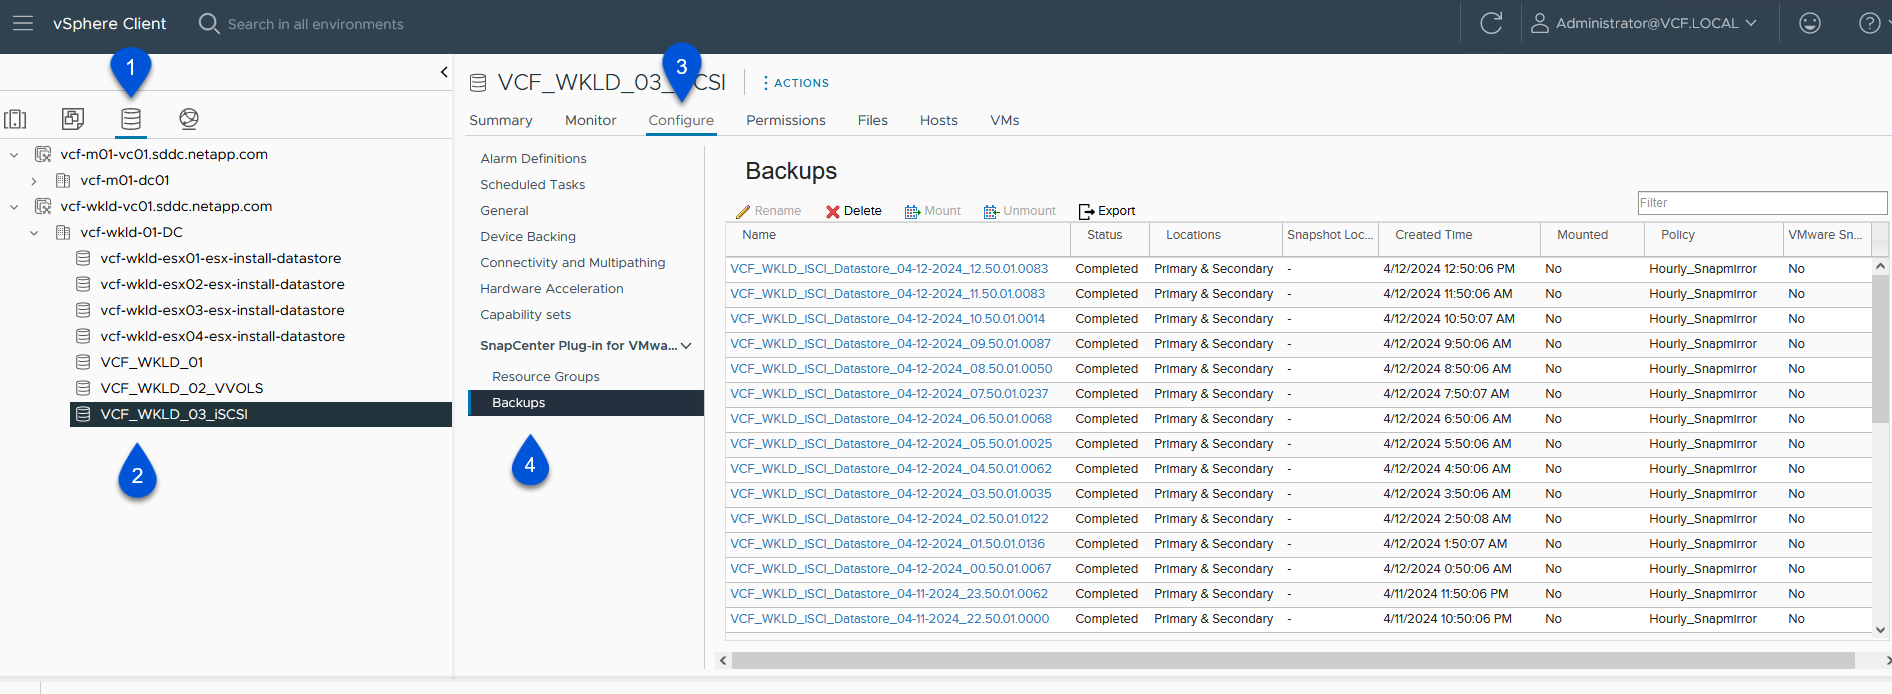
Task: Collapse SnapCenter Plug-in for VMware section
Action: click(686, 346)
